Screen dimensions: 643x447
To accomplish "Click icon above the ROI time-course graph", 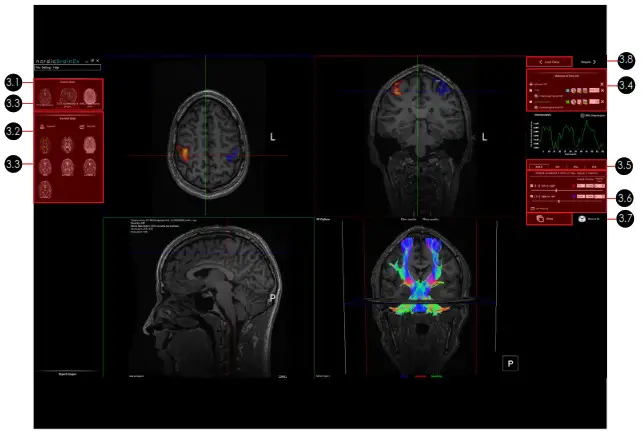I will (x=582, y=116).
